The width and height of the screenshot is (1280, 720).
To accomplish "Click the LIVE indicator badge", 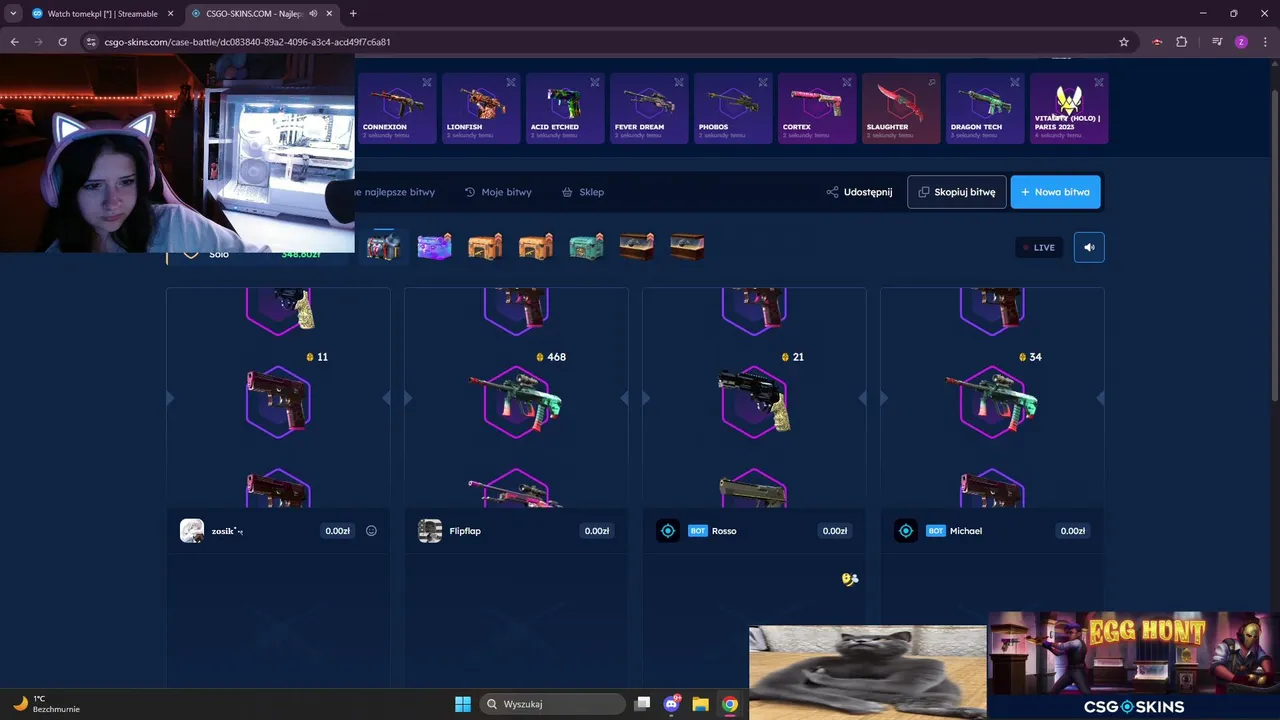I will (1038, 247).
